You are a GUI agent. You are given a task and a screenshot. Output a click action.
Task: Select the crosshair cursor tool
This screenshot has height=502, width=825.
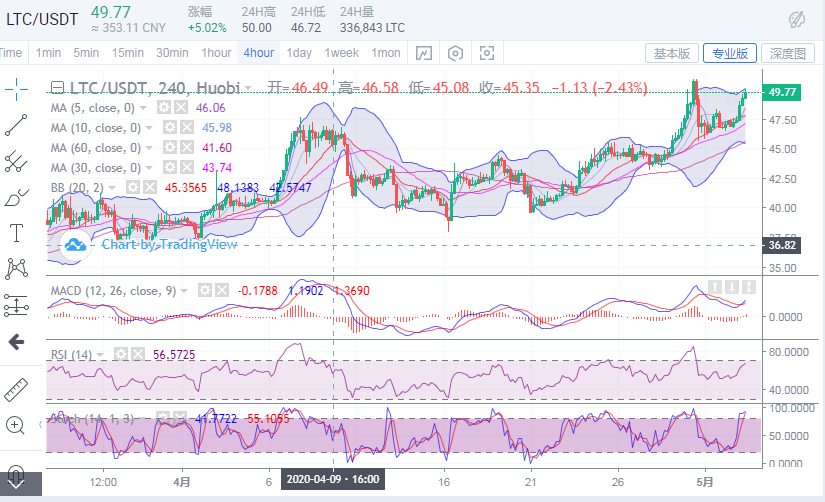point(16,89)
